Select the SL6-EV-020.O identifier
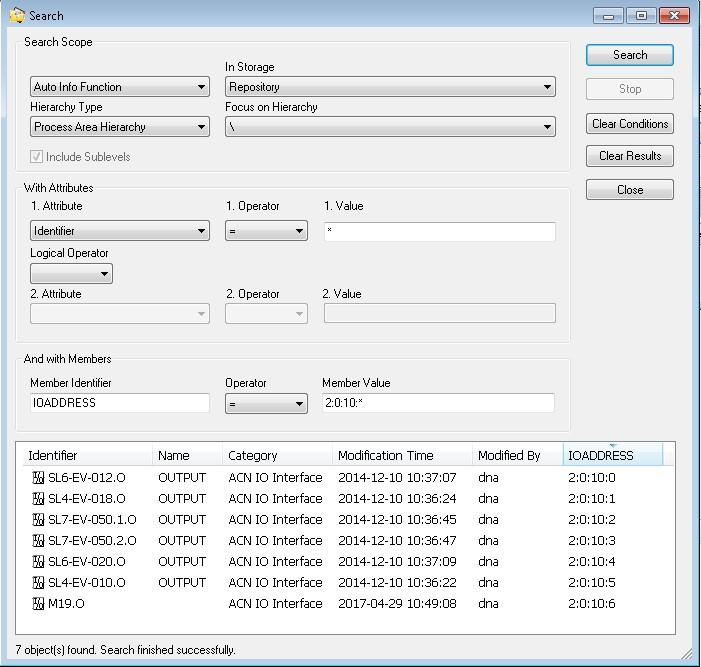This screenshot has height=667, width=701. (87, 561)
